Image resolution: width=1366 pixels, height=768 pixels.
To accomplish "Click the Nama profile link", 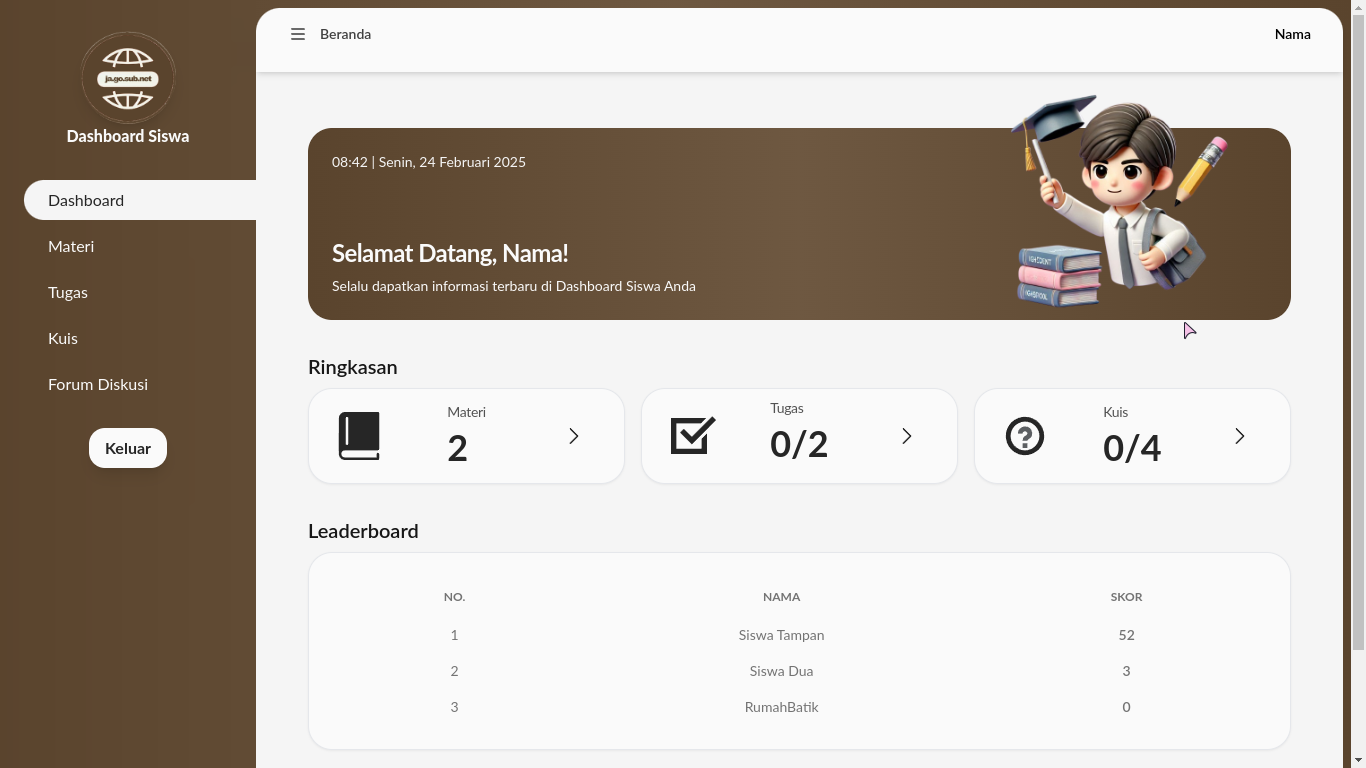I will (1292, 34).
